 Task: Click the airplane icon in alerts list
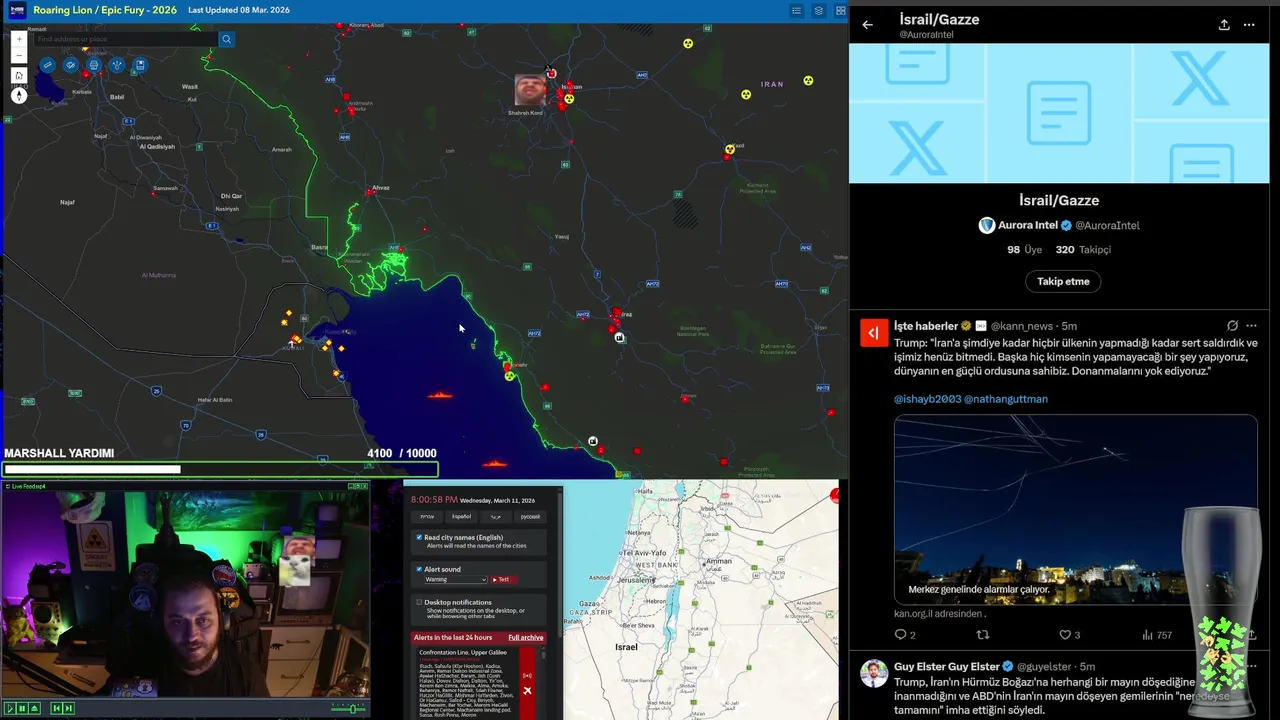527,691
